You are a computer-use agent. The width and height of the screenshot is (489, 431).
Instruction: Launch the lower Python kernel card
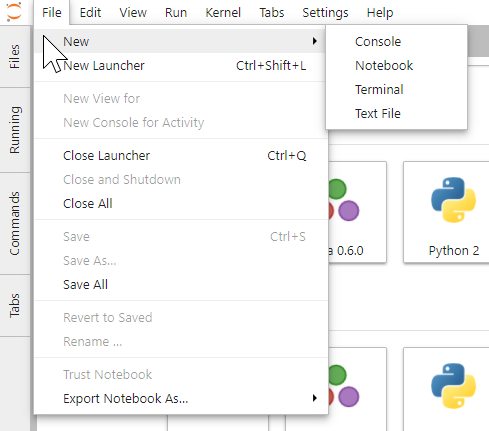click(446, 389)
